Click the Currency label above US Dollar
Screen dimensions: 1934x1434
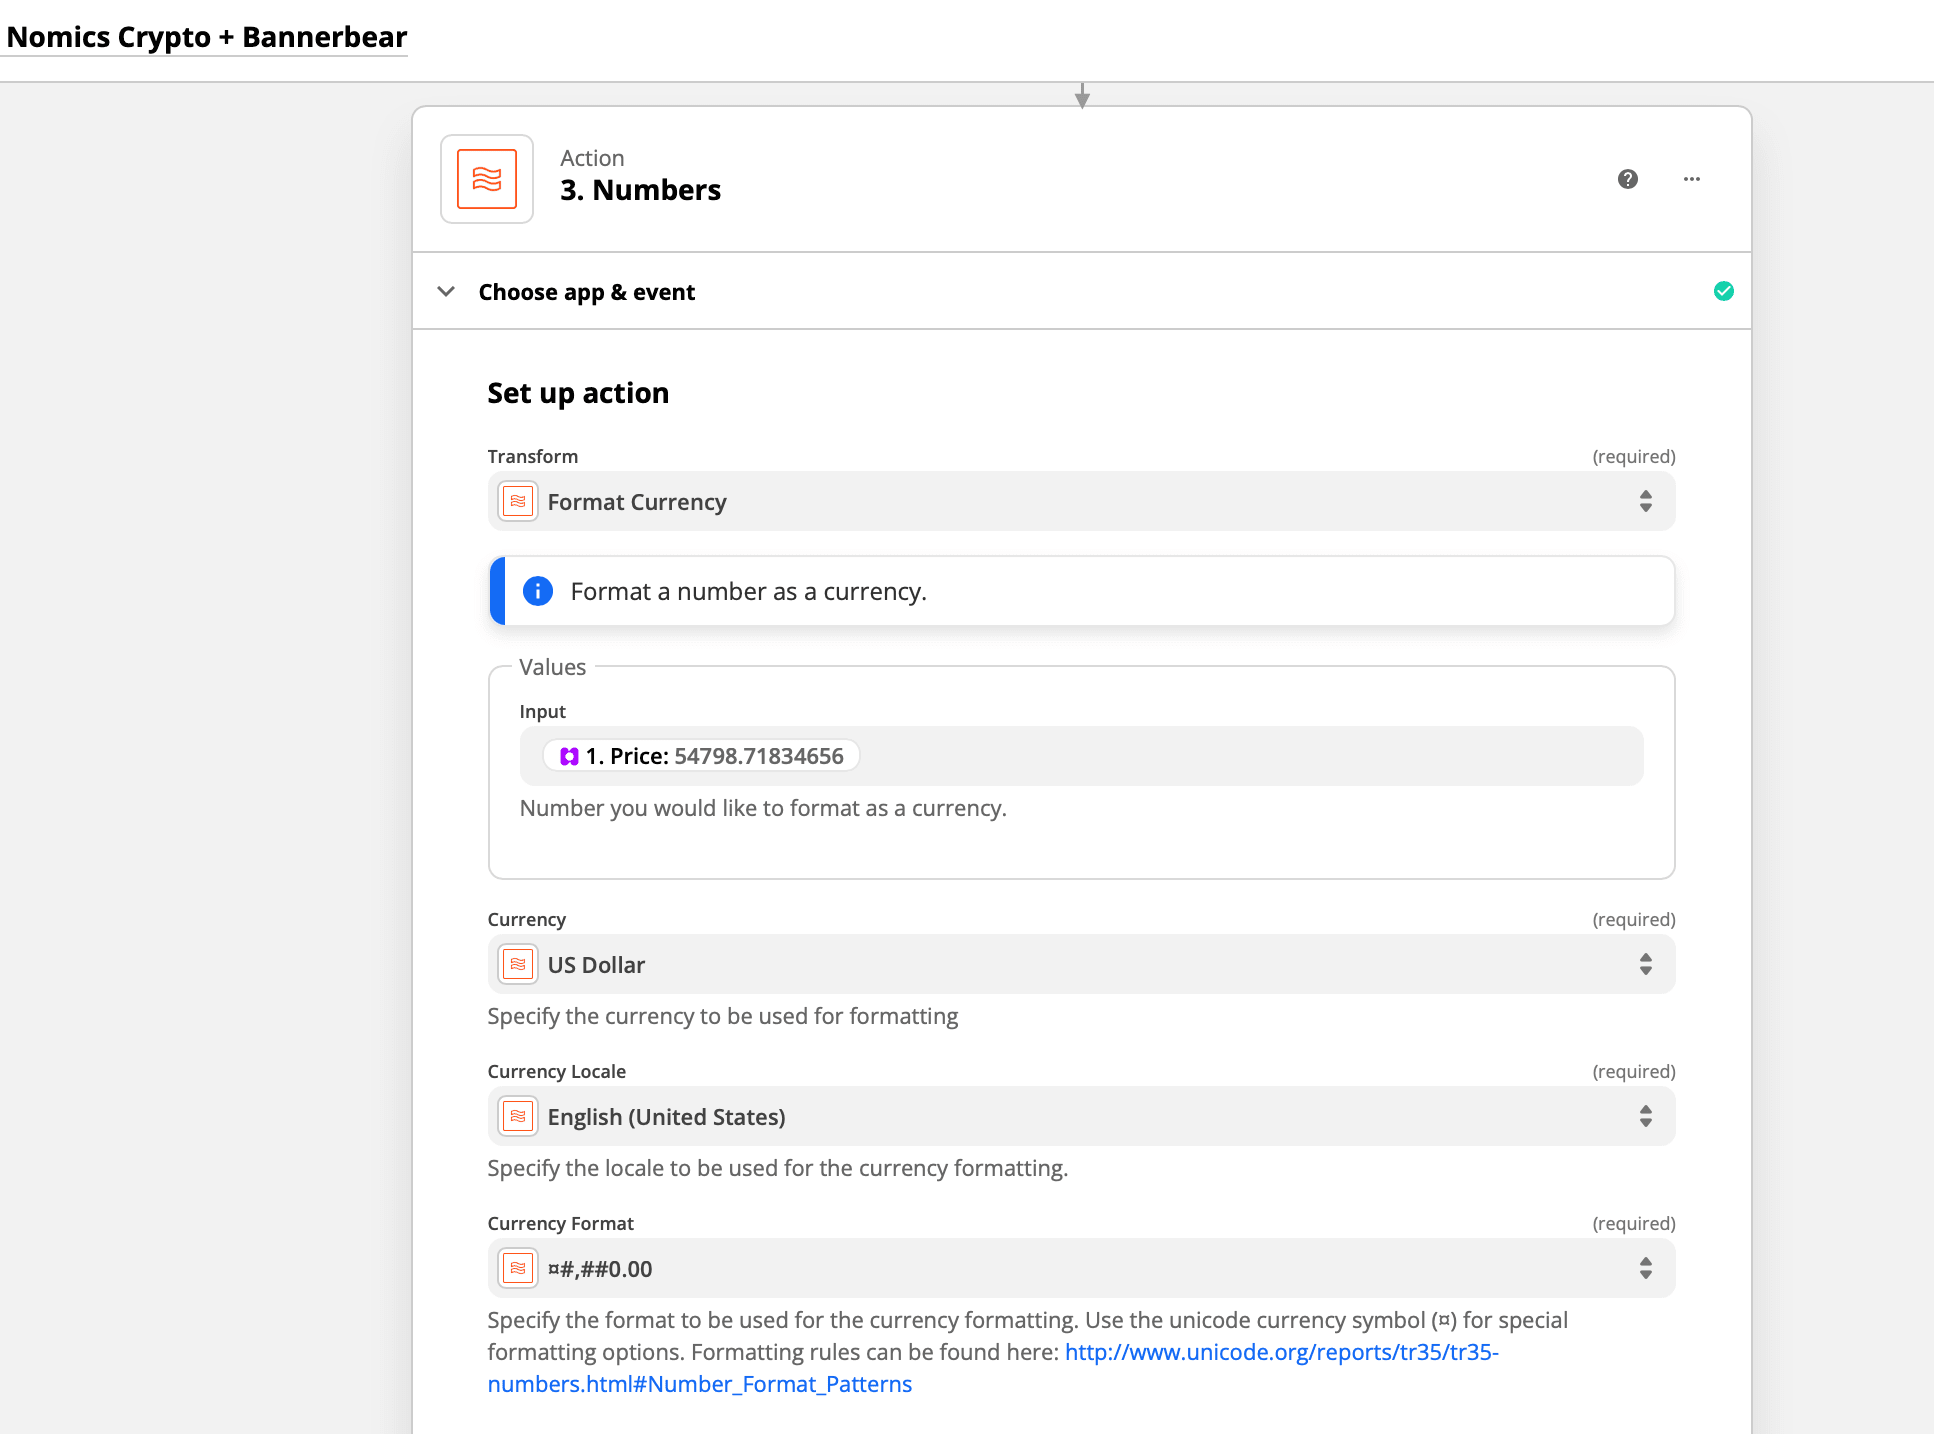click(x=527, y=919)
